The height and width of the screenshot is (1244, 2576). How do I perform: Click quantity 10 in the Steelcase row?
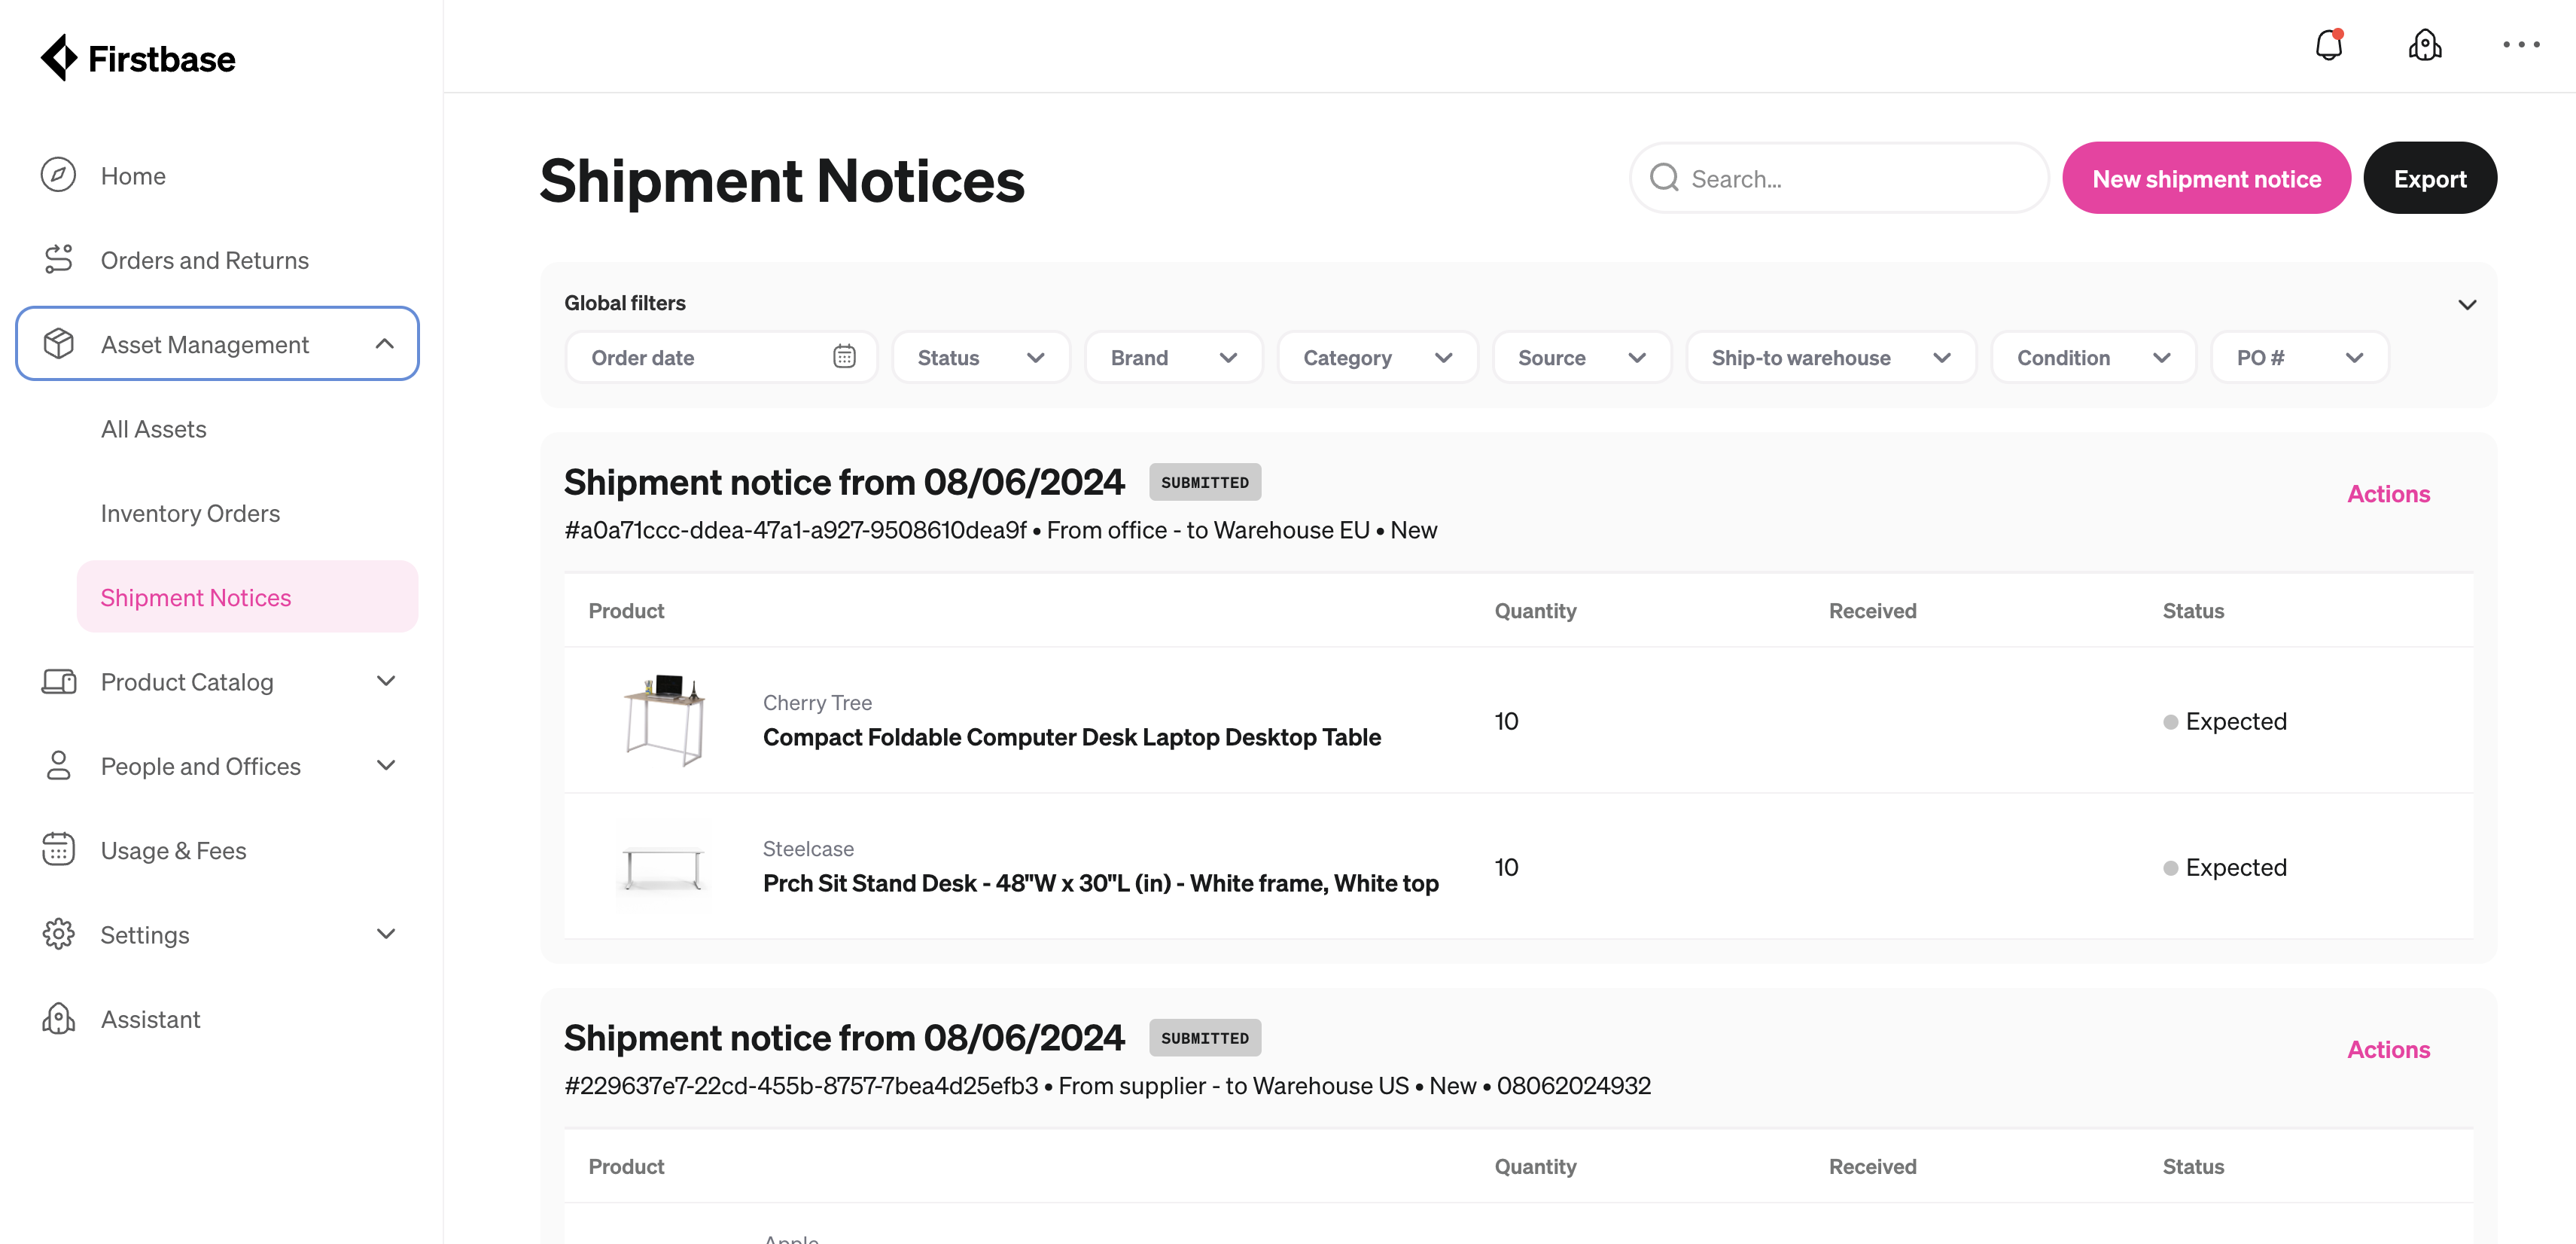(1506, 867)
